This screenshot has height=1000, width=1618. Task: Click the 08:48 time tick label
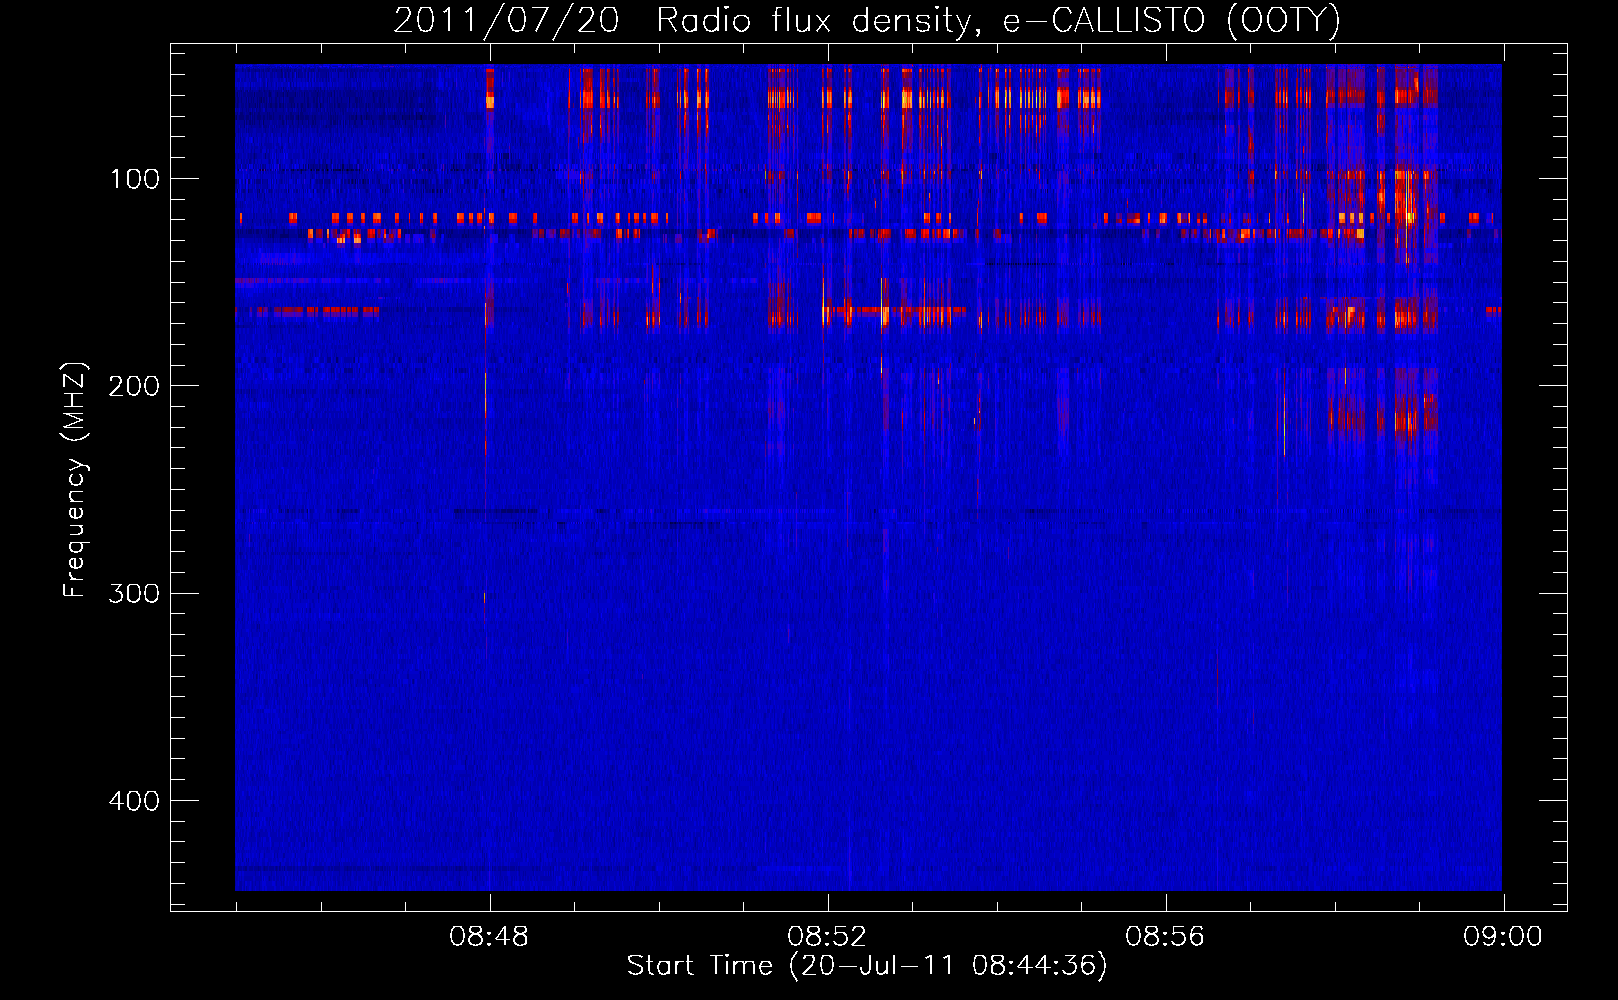click(489, 937)
